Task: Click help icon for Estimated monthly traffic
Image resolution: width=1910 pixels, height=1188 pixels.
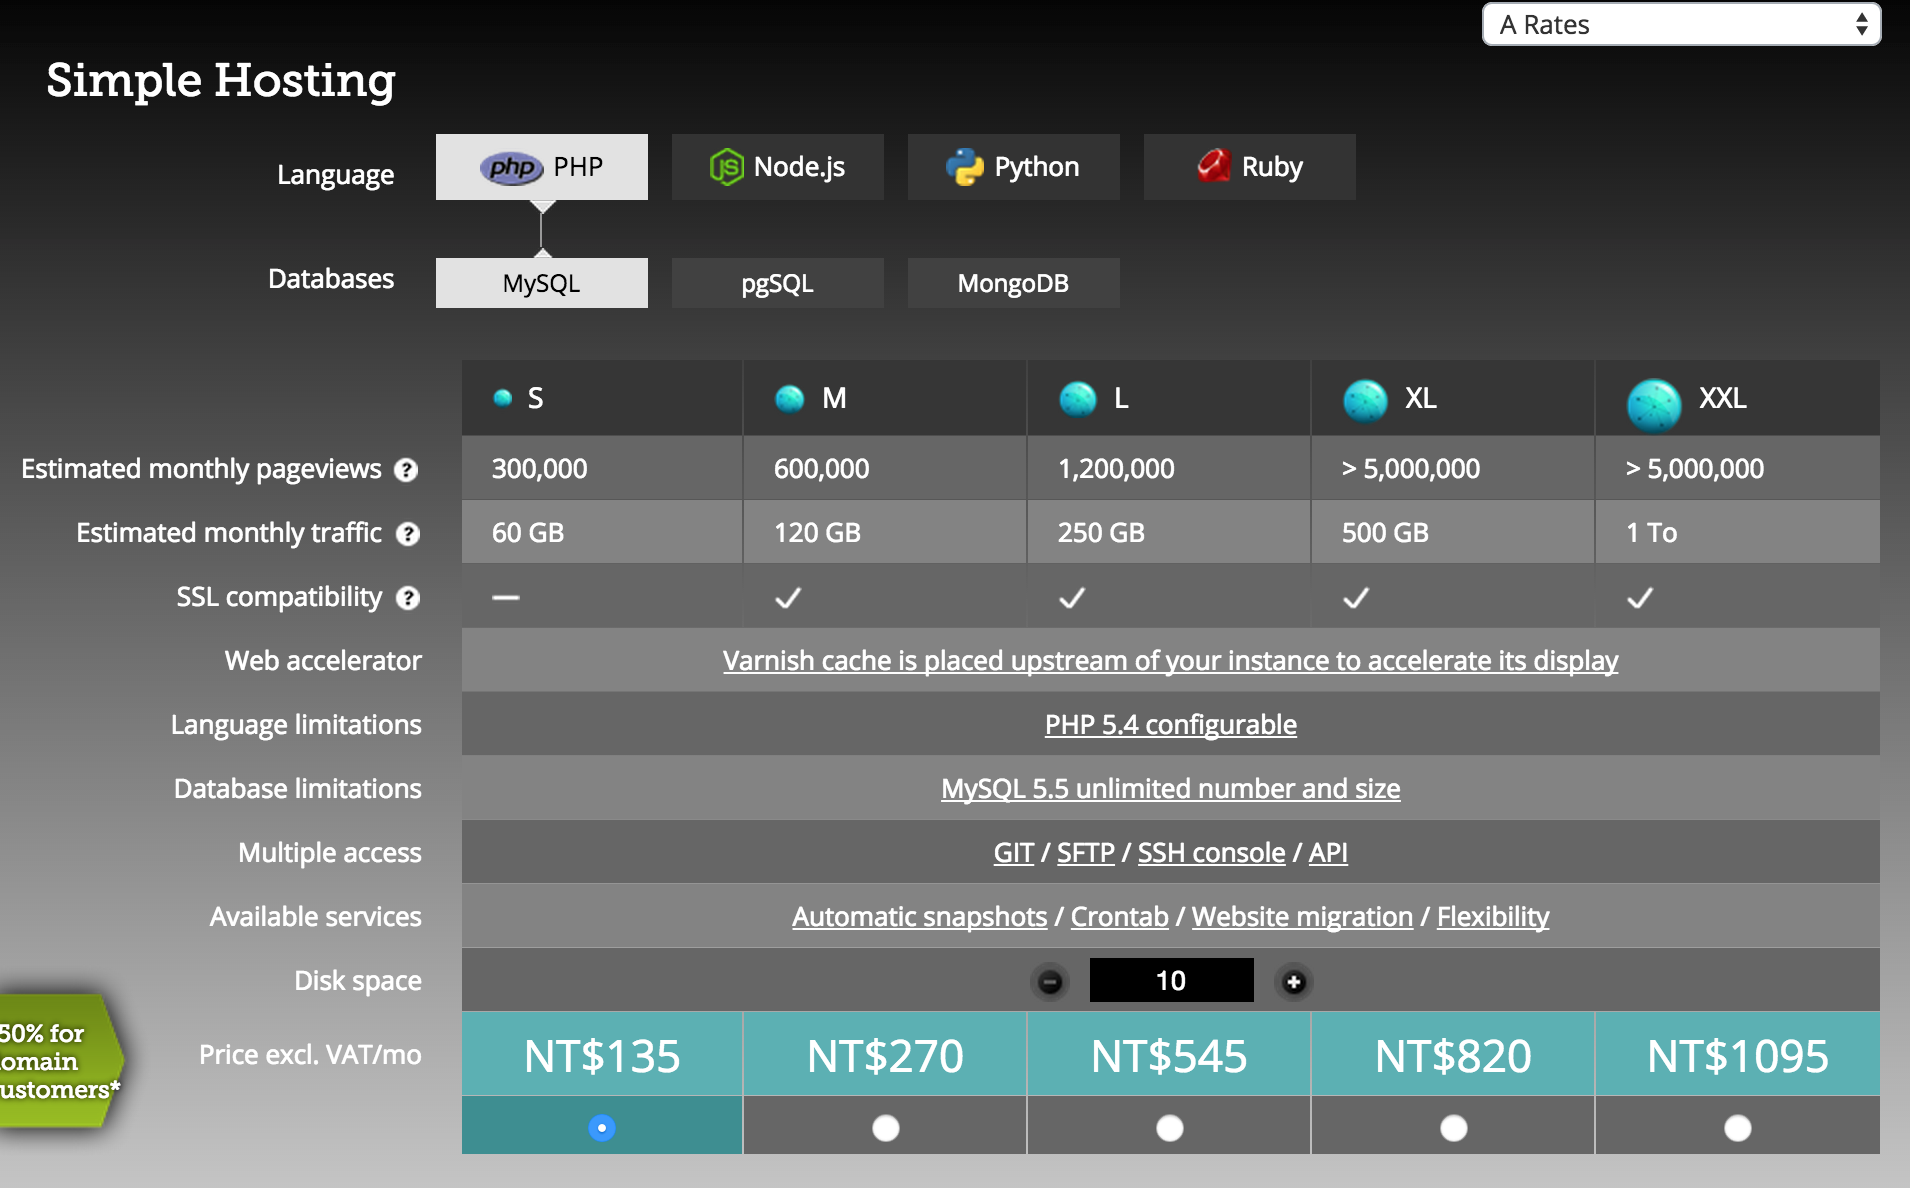Action: tap(407, 534)
